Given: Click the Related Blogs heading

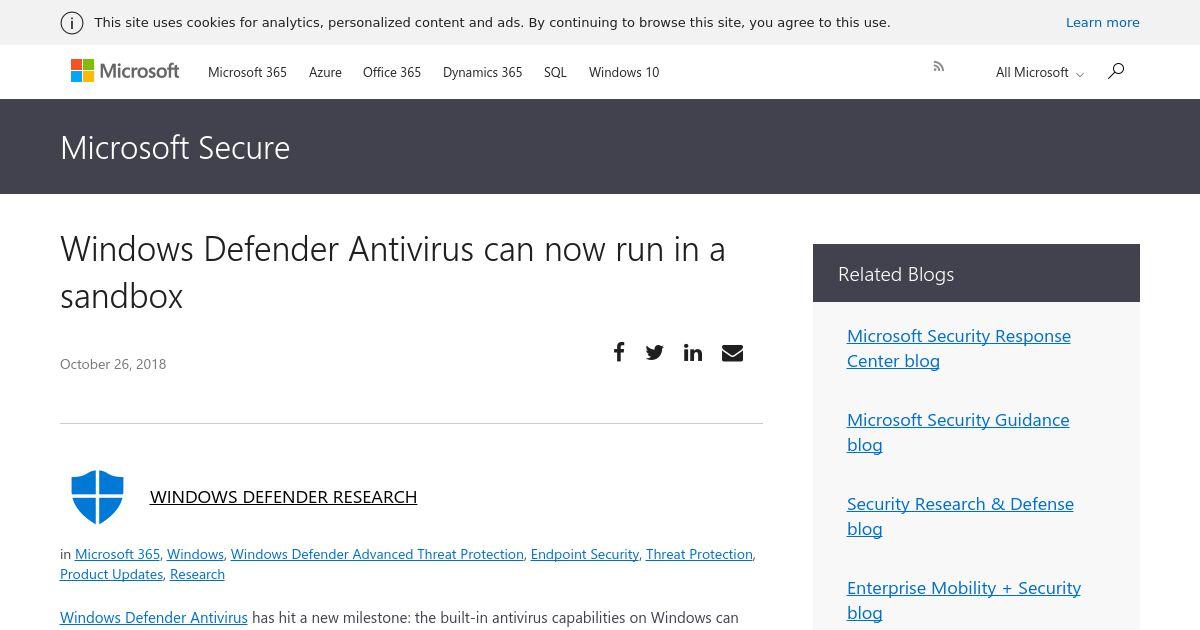Looking at the screenshot, I should click(x=896, y=274).
